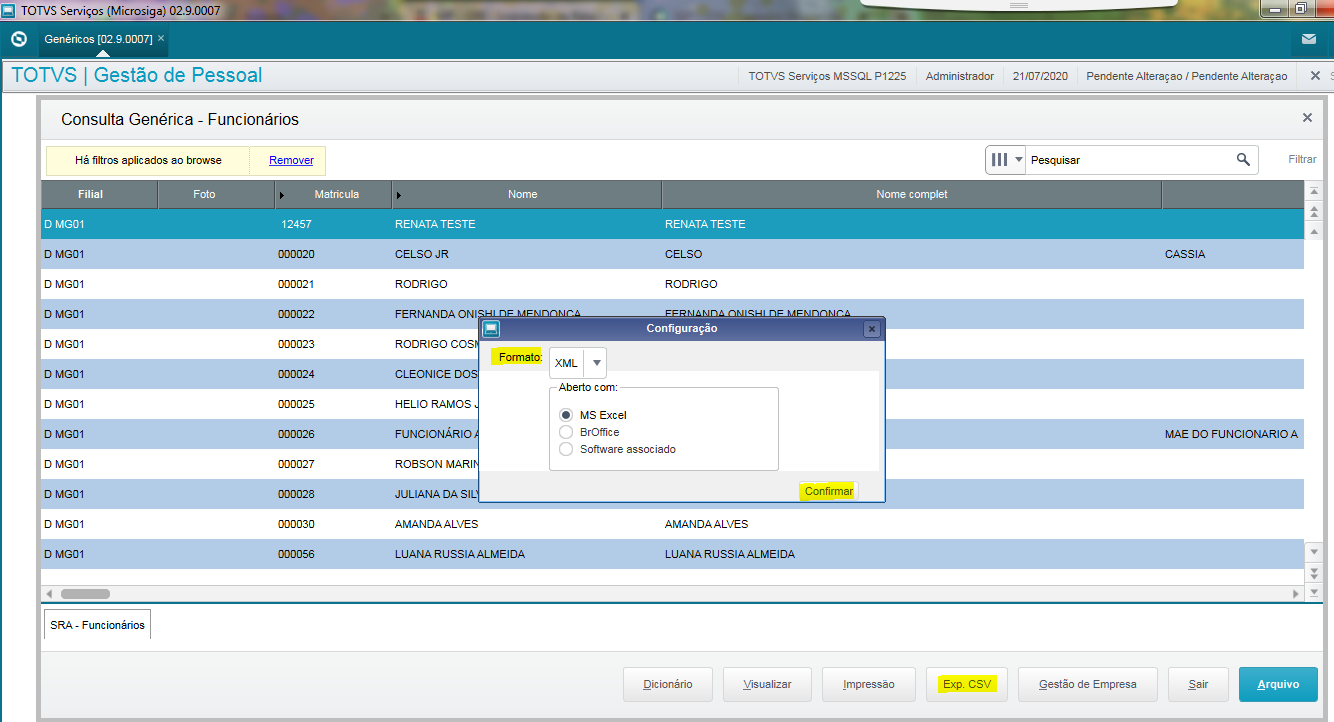Select Software associado radio option
The height and width of the screenshot is (722, 1334).
[566, 449]
